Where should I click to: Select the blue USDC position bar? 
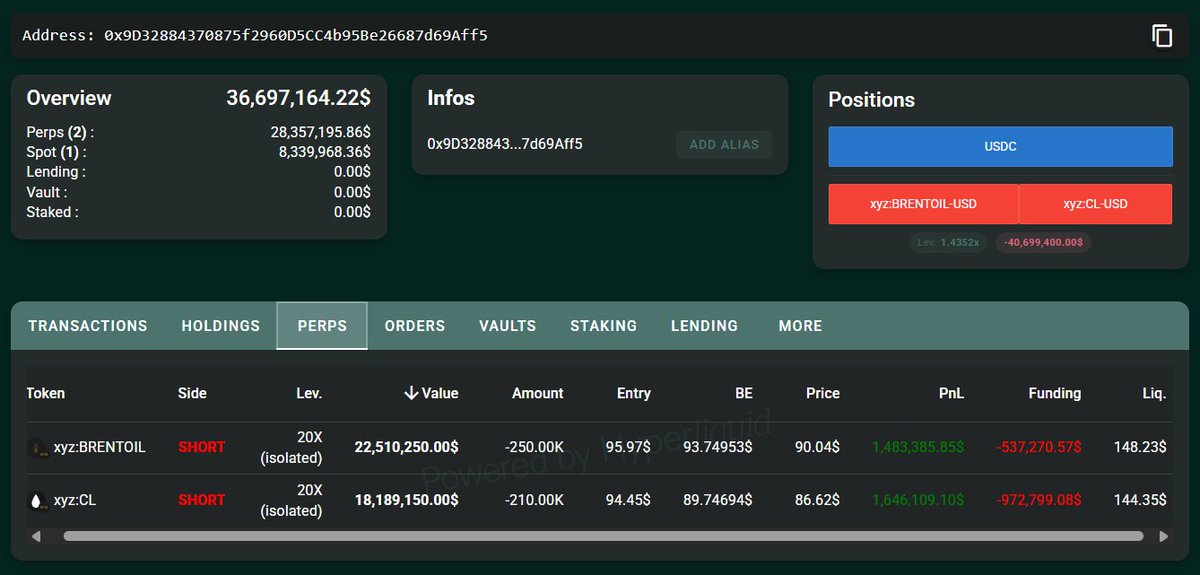(x=1000, y=146)
